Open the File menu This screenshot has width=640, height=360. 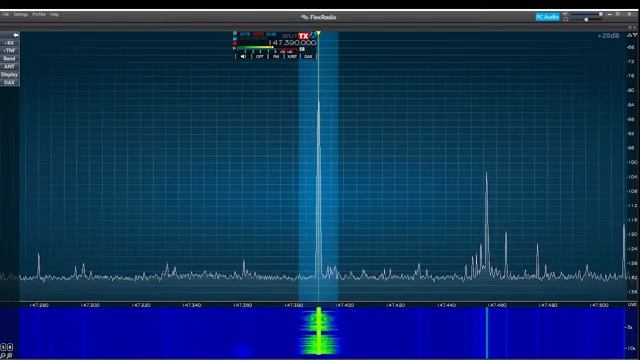coord(6,14)
